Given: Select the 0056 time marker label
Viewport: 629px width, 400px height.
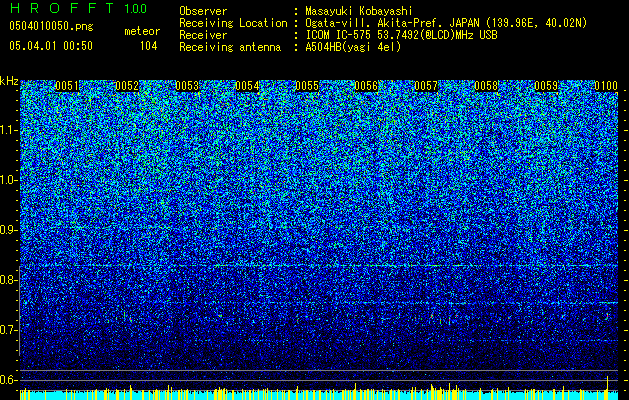Looking at the screenshot, I should tap(366, 86).
